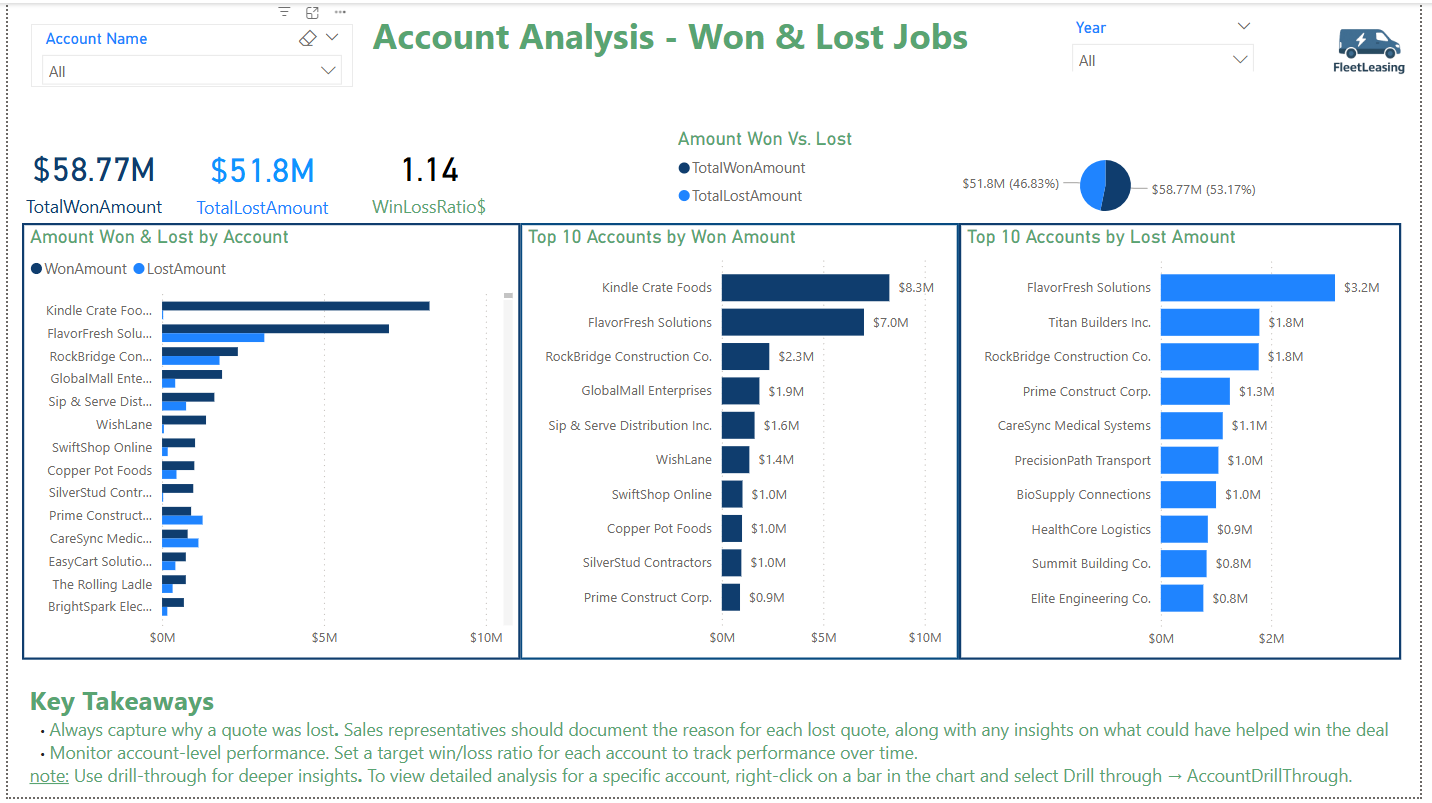The height and width of the screenshot is (803, 1432).
Task: Click the '$58.77M (53.17%)' pie data label
Action: [x=1203, y=189]
